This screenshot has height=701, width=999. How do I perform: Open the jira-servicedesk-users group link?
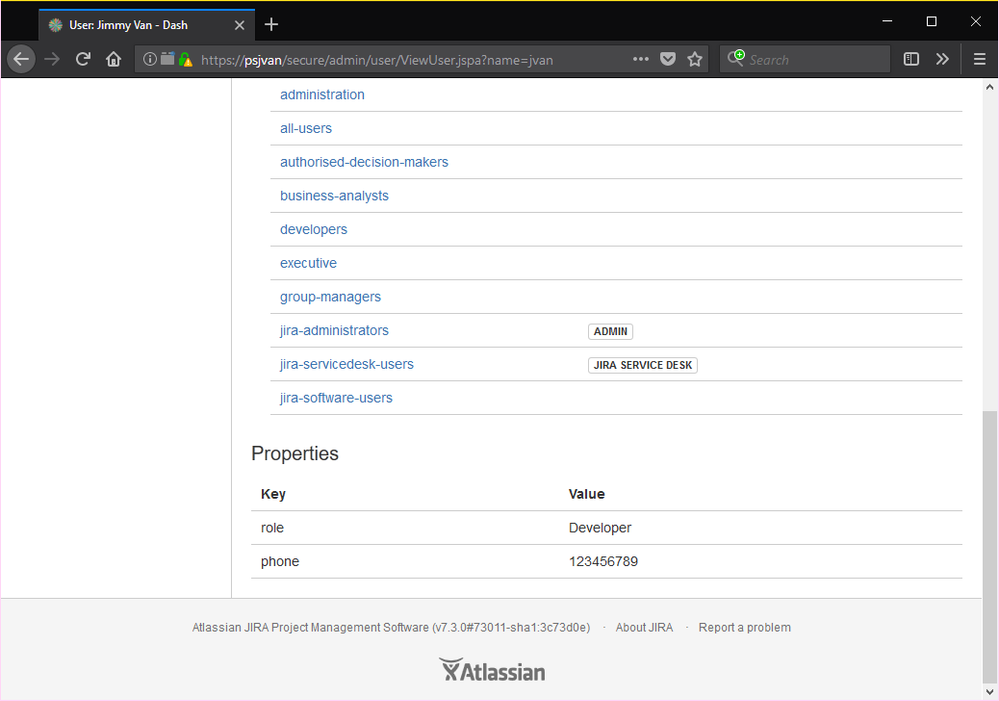point(347,365)
